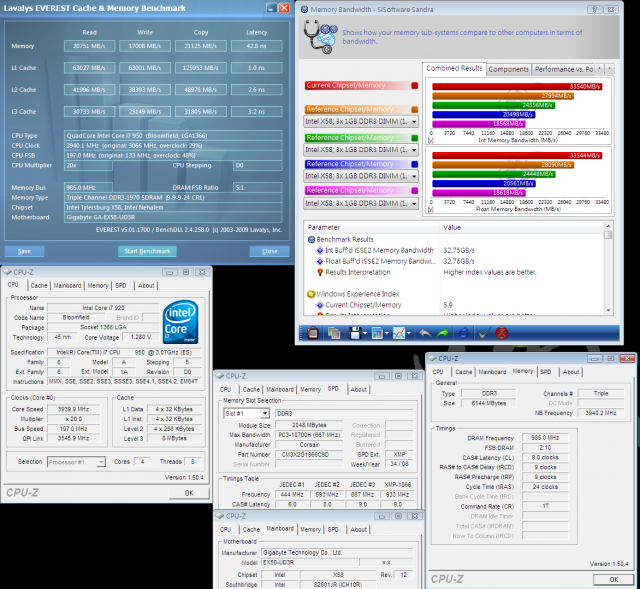Toggle the blue Reference Chipset/Memory square
The image size is (640, 589).
pyautogui.click(x=415, y=164)
